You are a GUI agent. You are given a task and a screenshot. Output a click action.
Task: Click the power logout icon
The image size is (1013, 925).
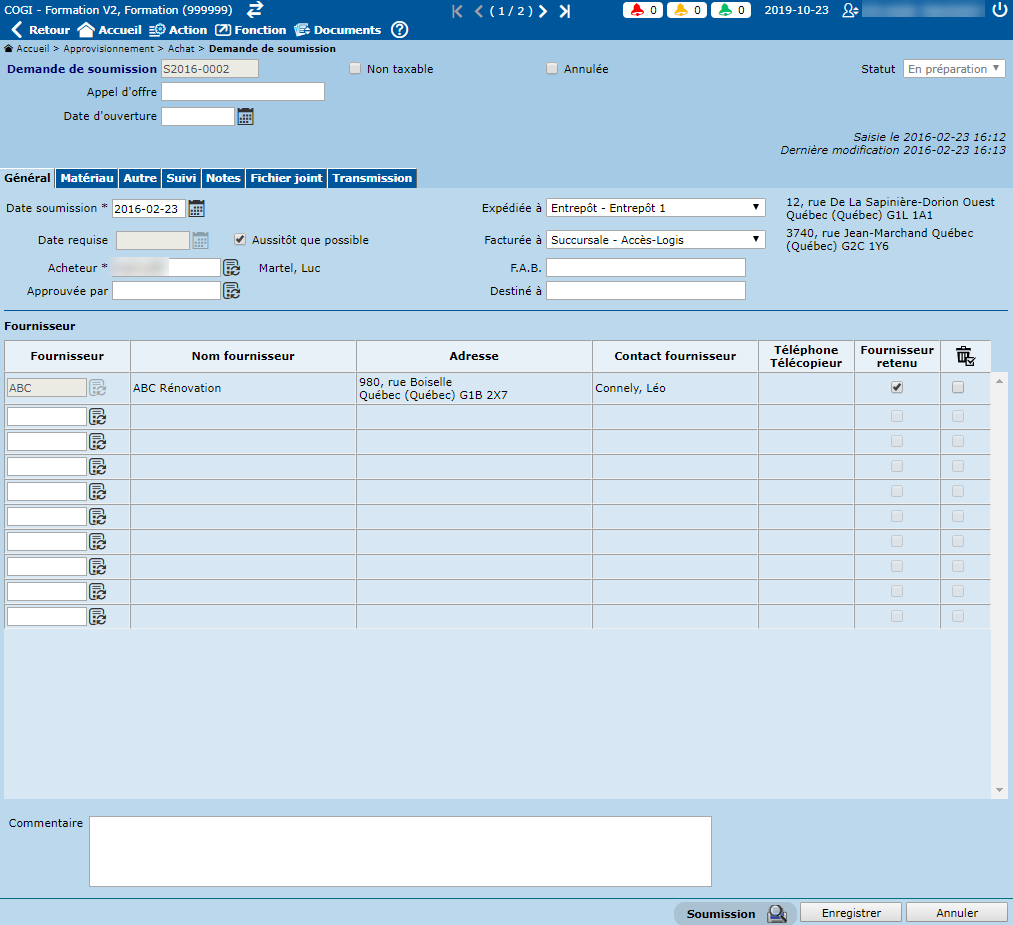[x=1000, y=10]
